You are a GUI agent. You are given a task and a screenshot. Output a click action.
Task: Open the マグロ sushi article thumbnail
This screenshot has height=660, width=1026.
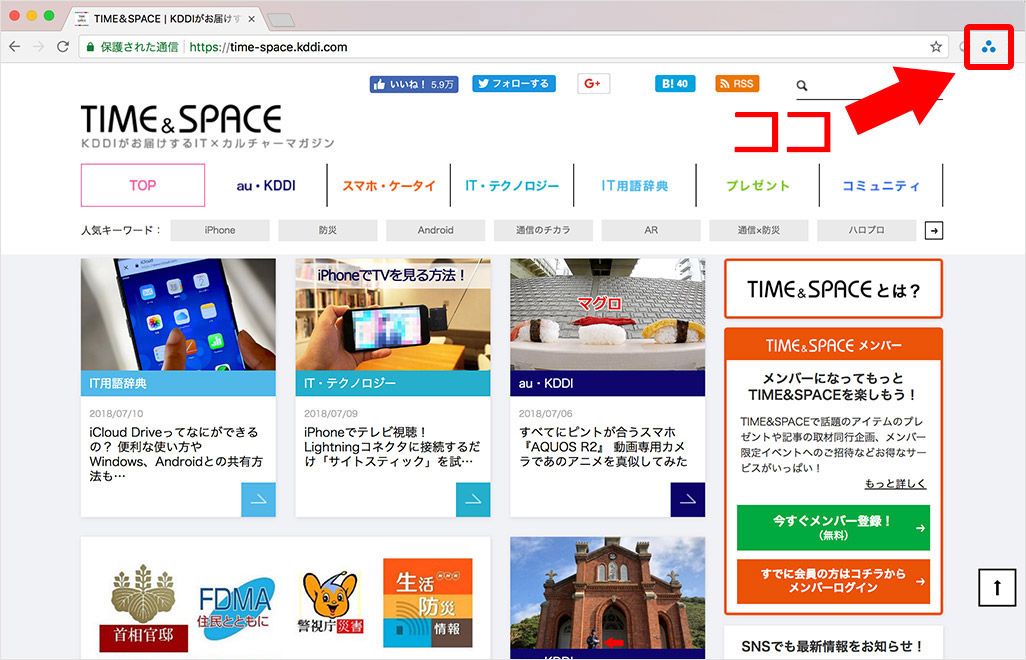(607, 315)
